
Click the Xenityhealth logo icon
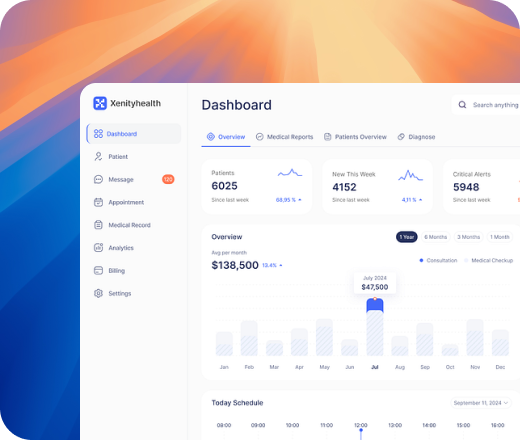click(100, 103)
